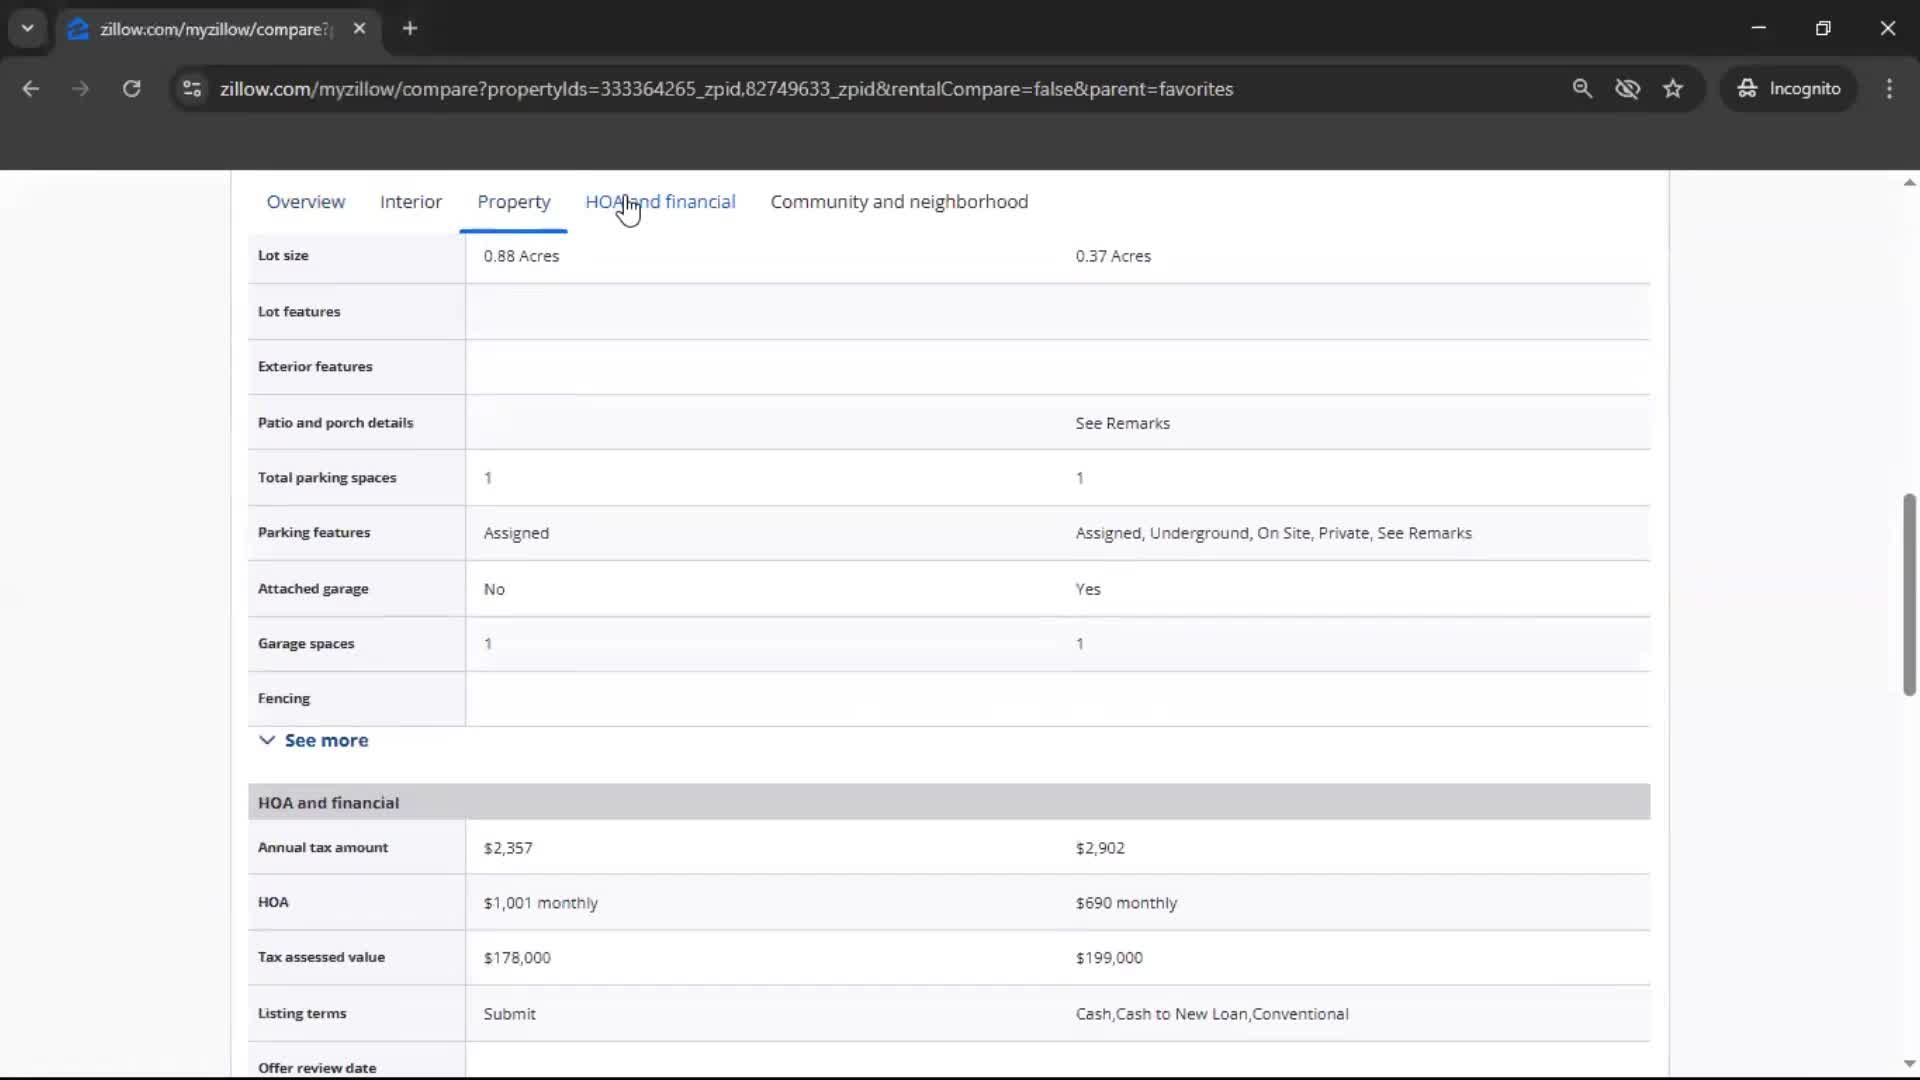Click the zoom magnifier icon in address bar
Screen dimensions: 1920x1080
tap(1582, 89)
